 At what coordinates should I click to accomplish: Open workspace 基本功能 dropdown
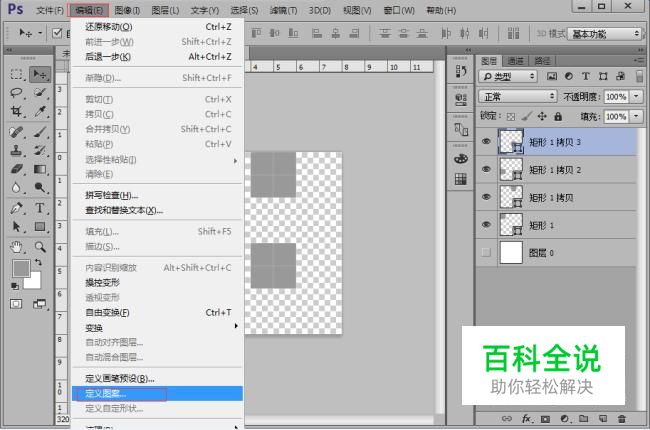[604, 34]
